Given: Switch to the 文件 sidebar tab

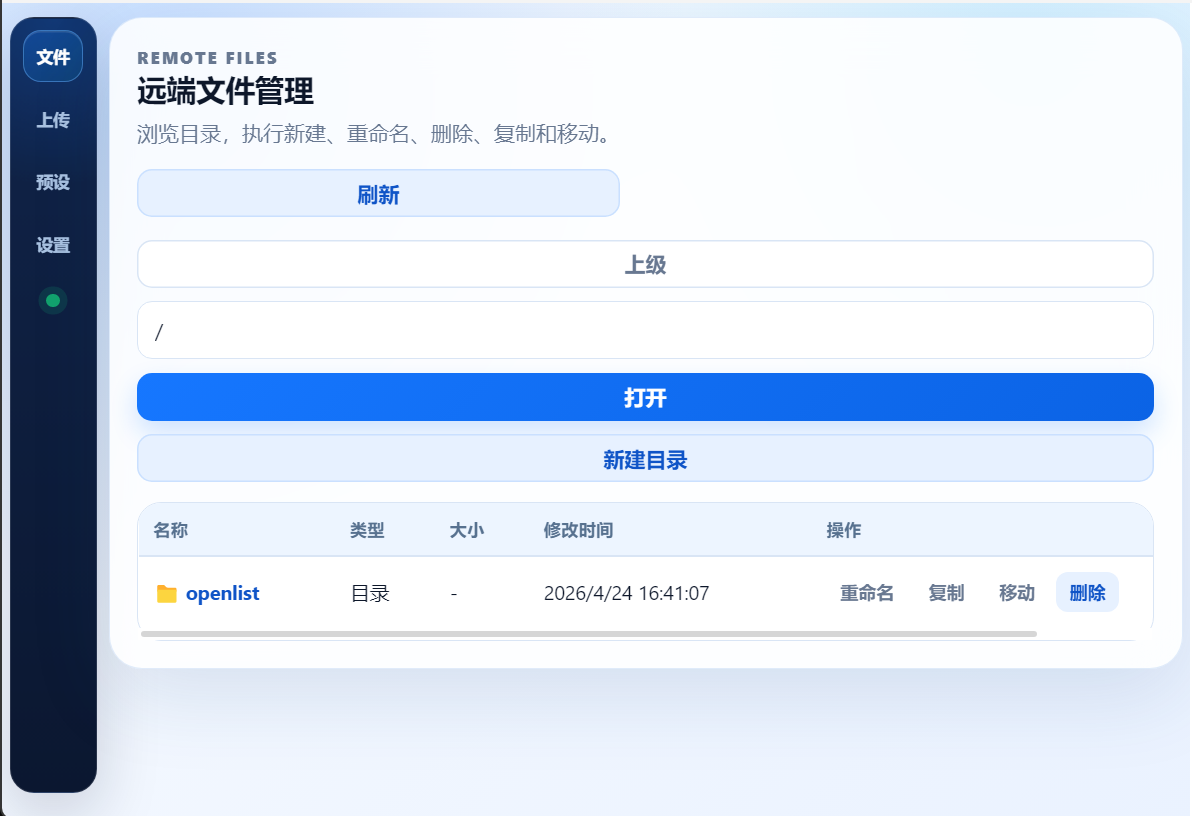Looking at the screenshot, I should click(53, 57).
